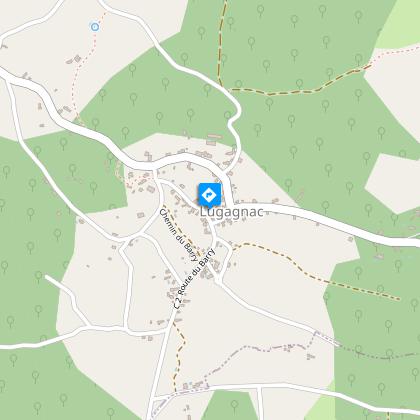Click the hairpin bend on road north of Lugagnac
The width and height of the screenshot is (420, 420).
coord(235,117)
